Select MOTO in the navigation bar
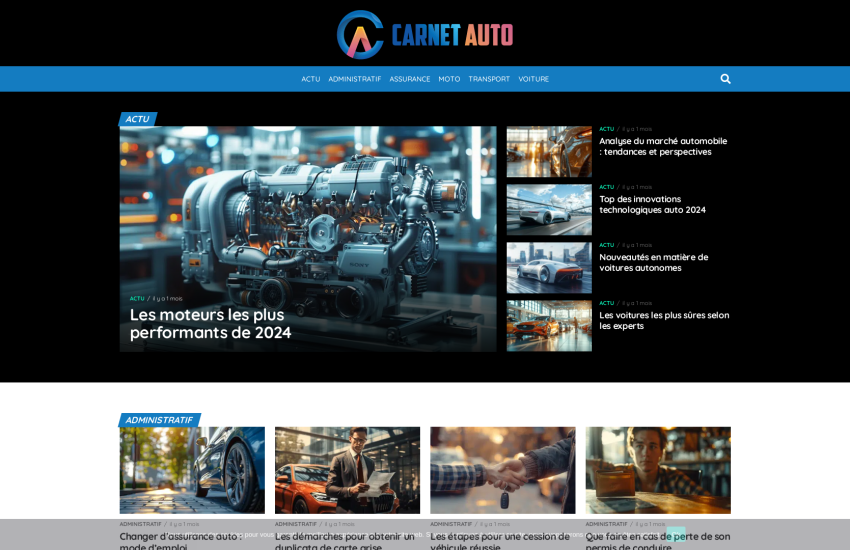The image size is (850, 550). point(449,79)
